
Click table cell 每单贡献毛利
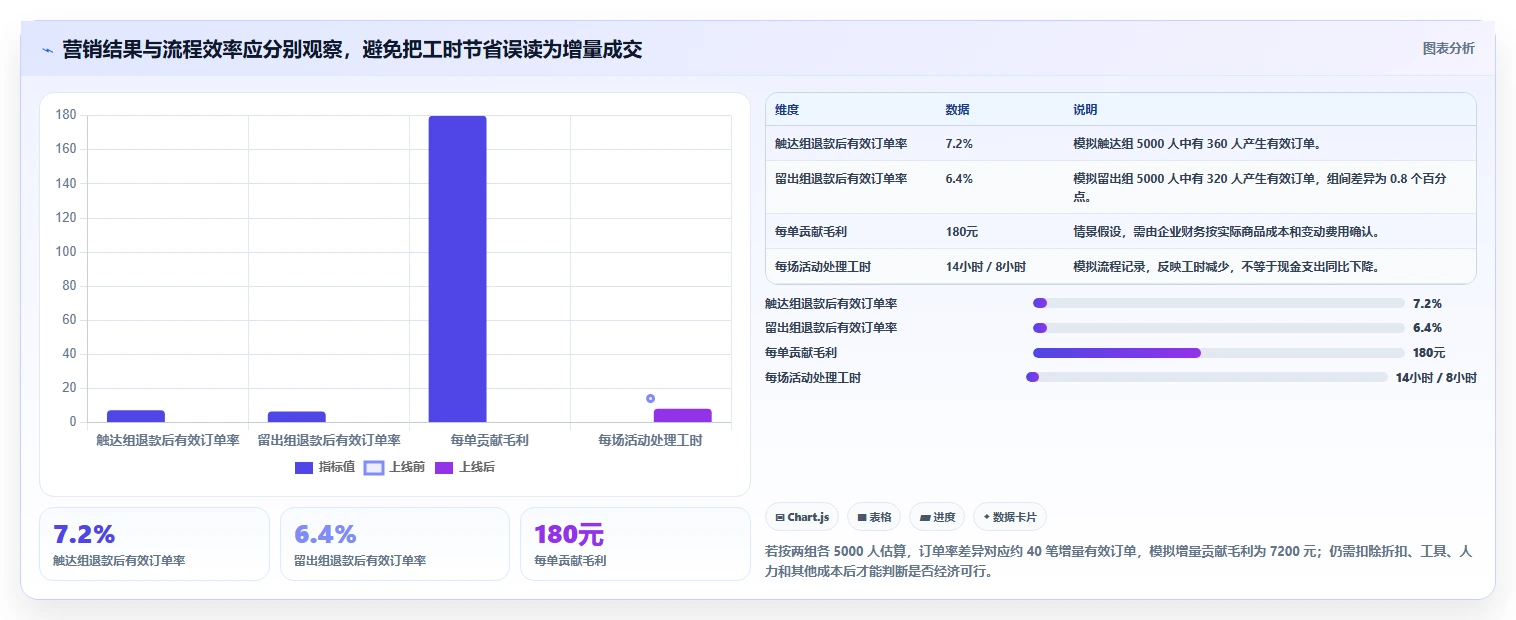(811, 232)
